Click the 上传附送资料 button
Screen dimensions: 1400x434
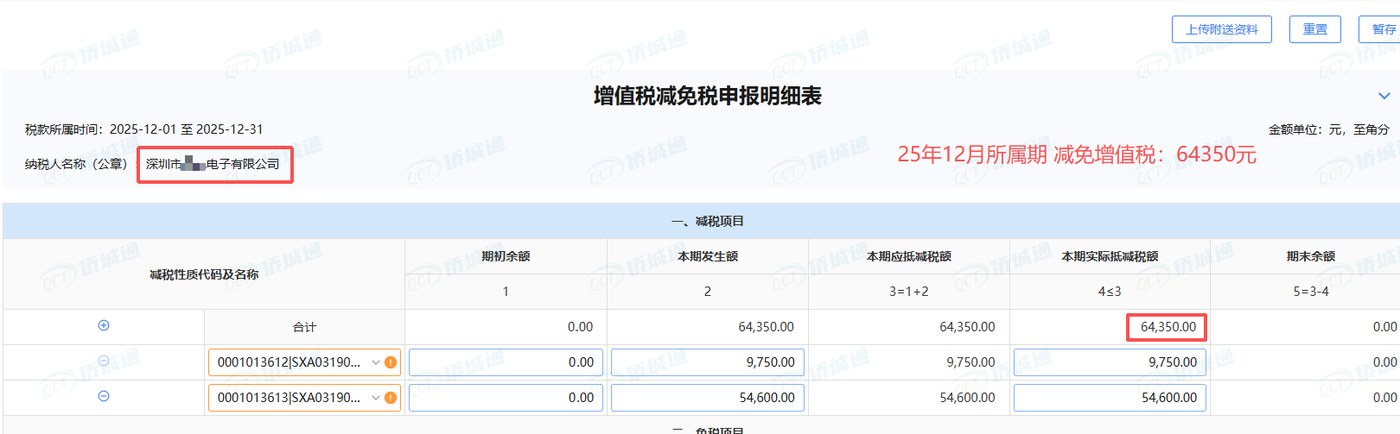1221,29
